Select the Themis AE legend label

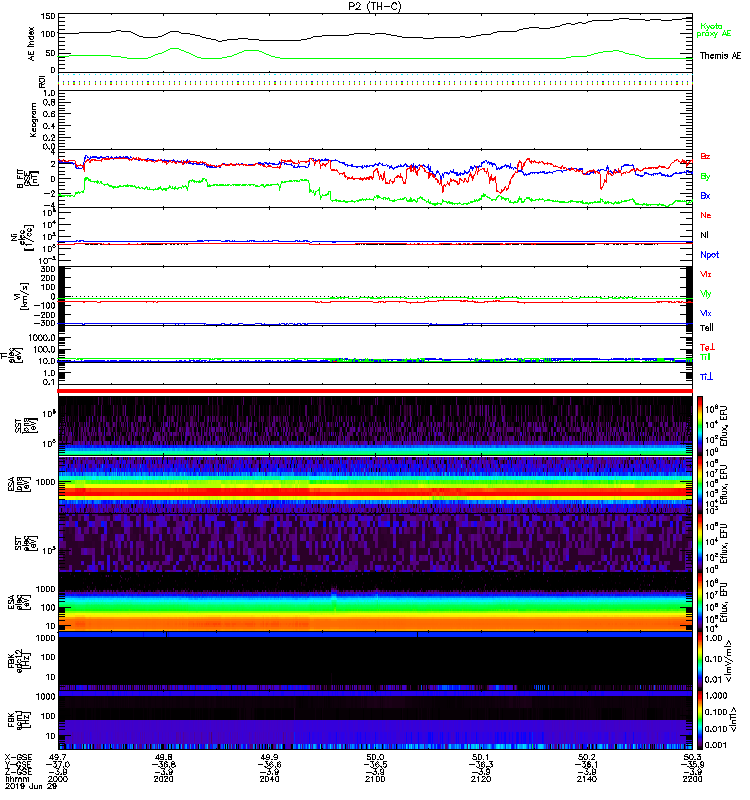click(x=720, y=56)
